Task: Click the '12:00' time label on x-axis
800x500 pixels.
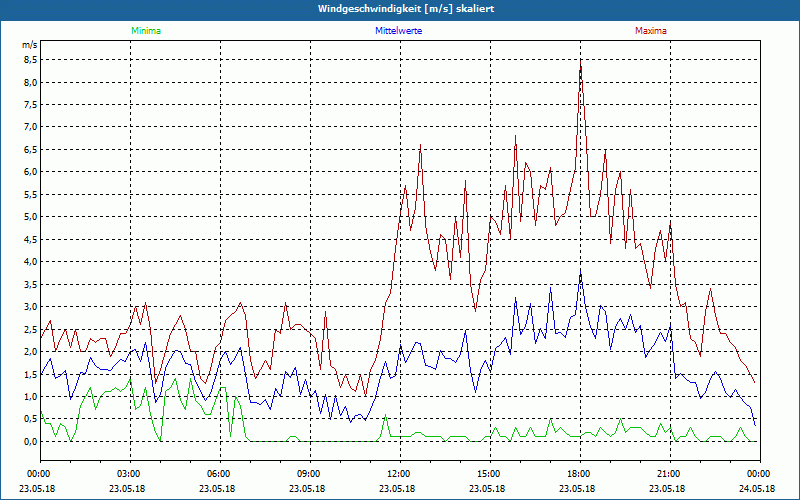Action: click(400, 474)
